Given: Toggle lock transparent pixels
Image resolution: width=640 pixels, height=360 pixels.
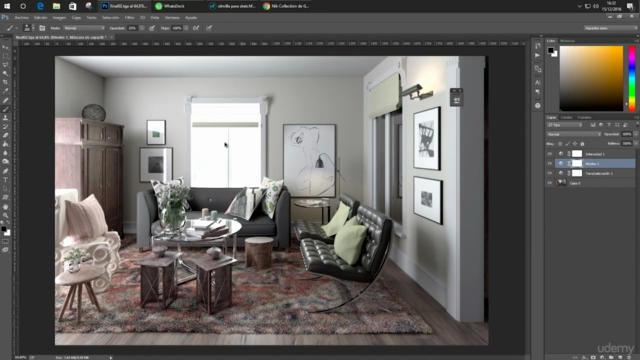Looking at the screenshot, I should coord(560,144).
